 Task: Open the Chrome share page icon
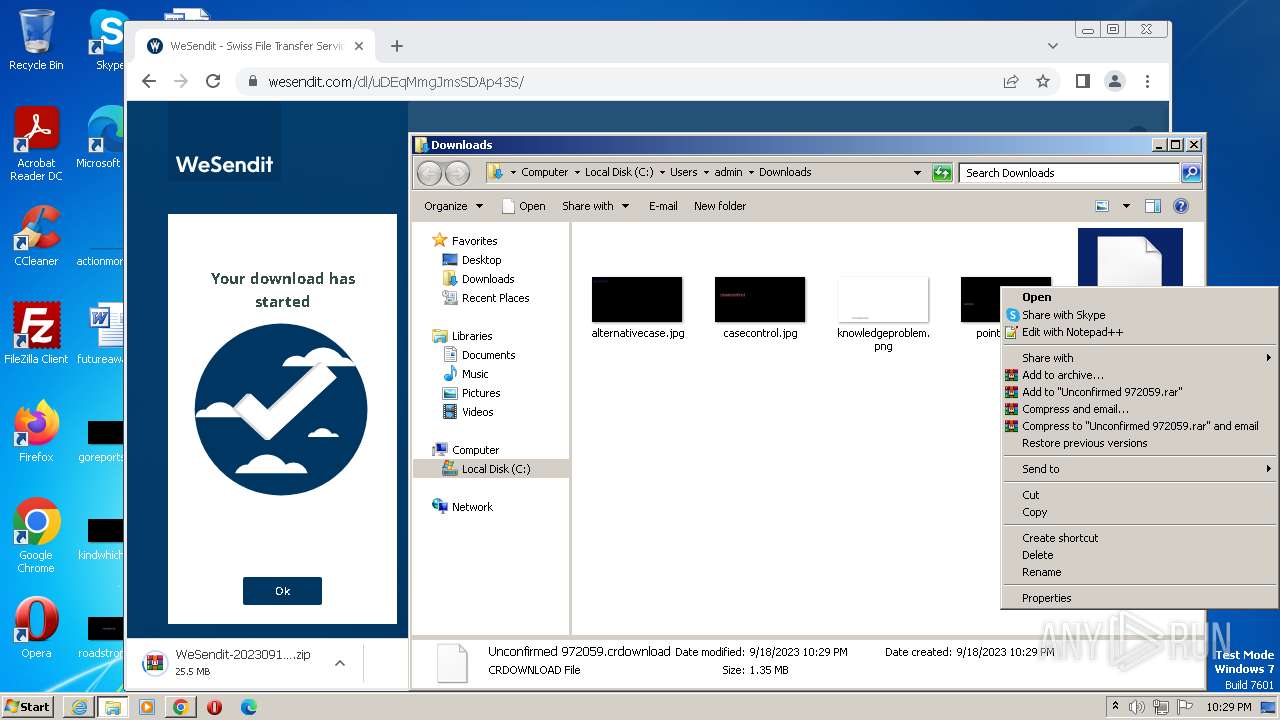coord(1011,82)
